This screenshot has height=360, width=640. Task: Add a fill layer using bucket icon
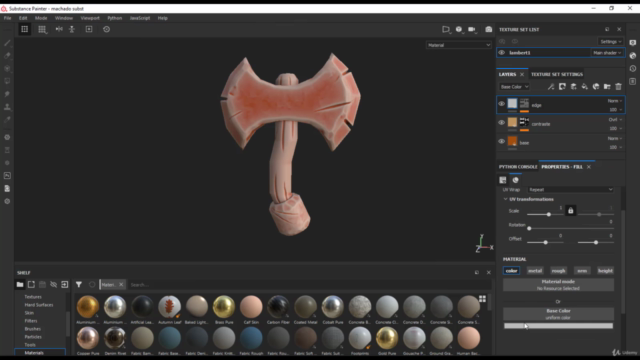(584, 87)
